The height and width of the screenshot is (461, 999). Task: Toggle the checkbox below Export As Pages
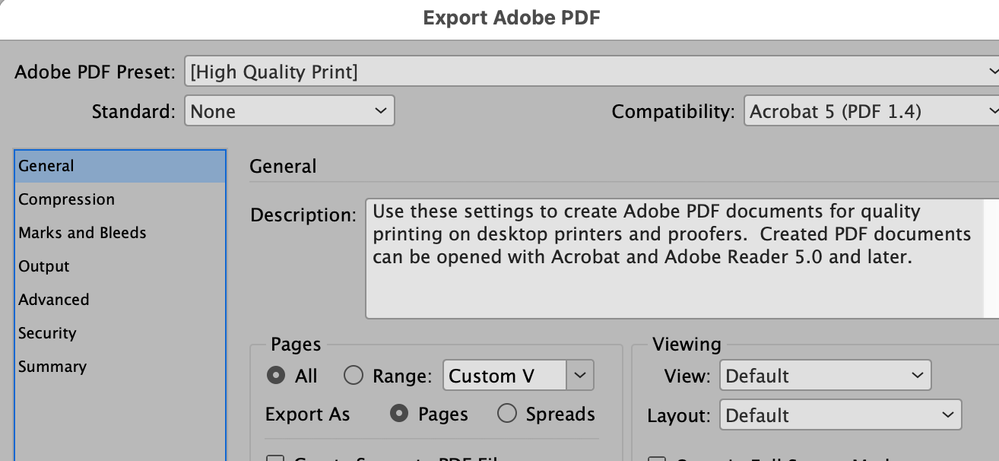[x=275, y=457]
